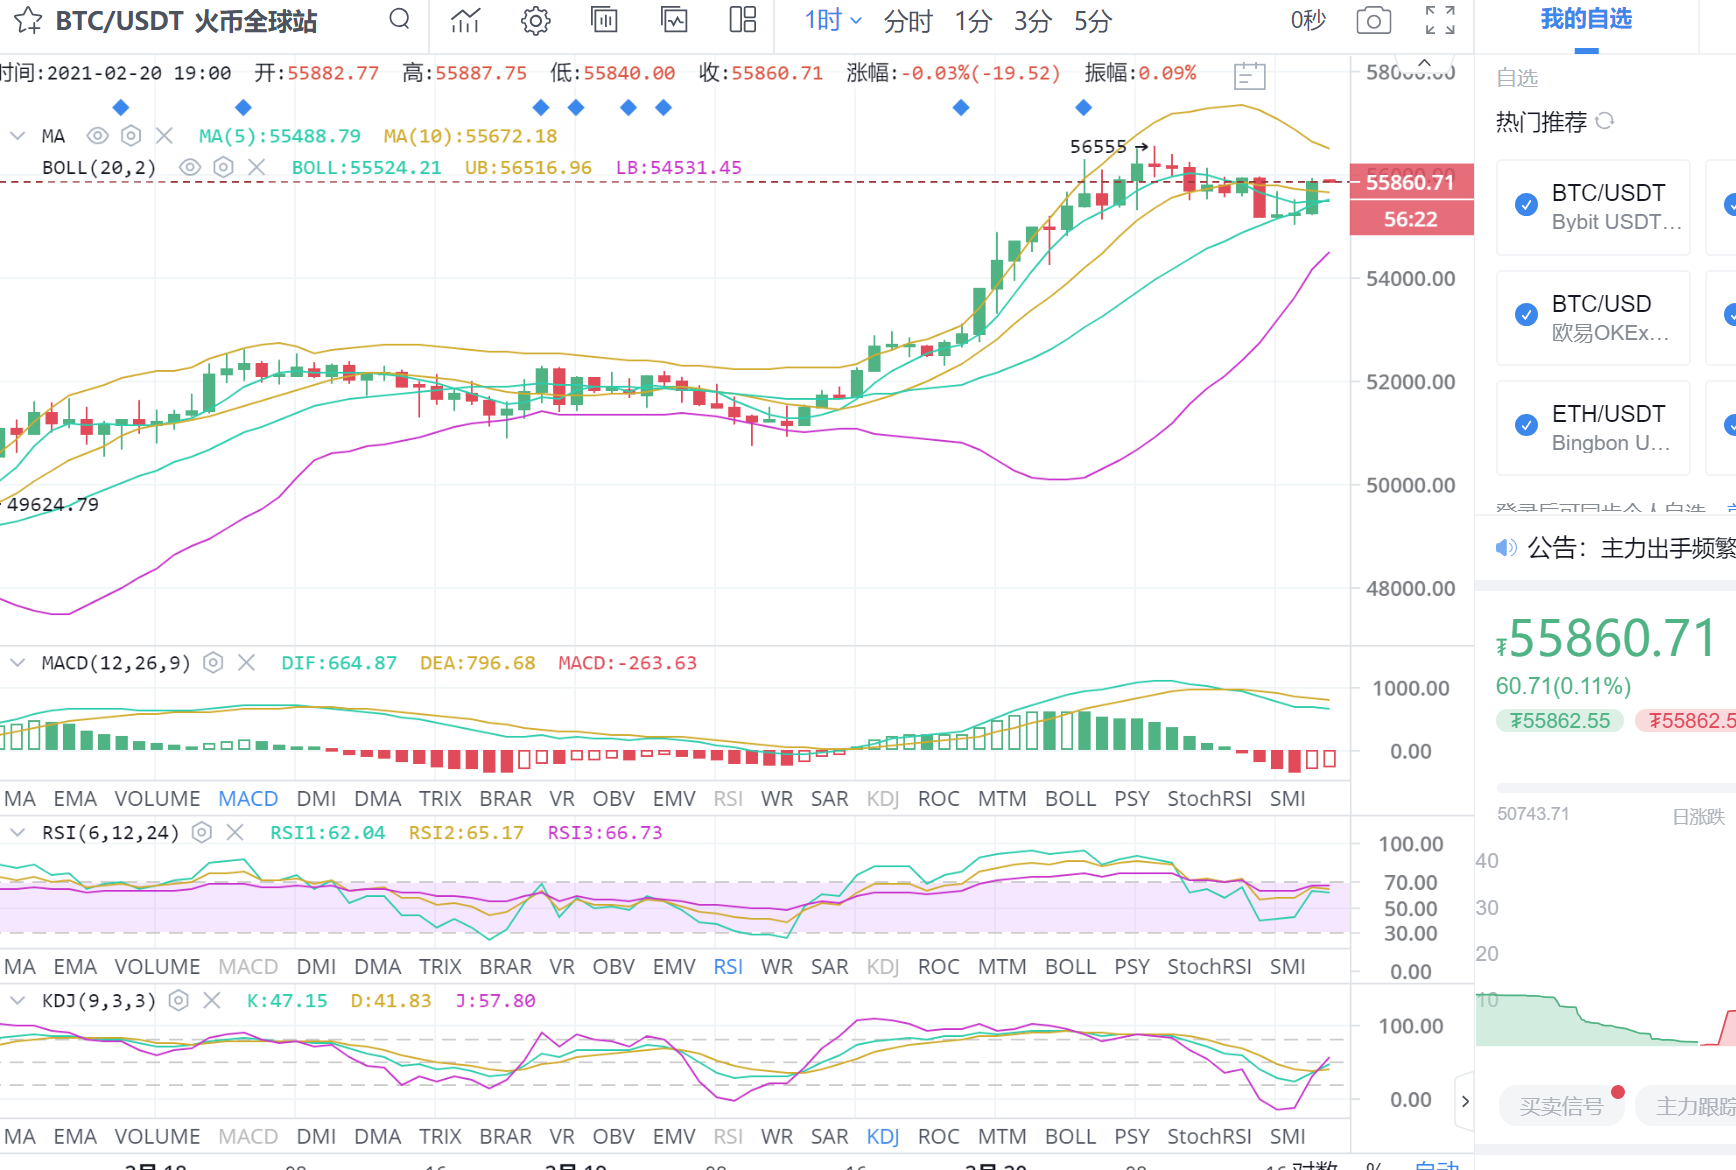Uncheck BTC/USDT Bybit in recommended list
The image size is (1736, 1170).
1526,205
